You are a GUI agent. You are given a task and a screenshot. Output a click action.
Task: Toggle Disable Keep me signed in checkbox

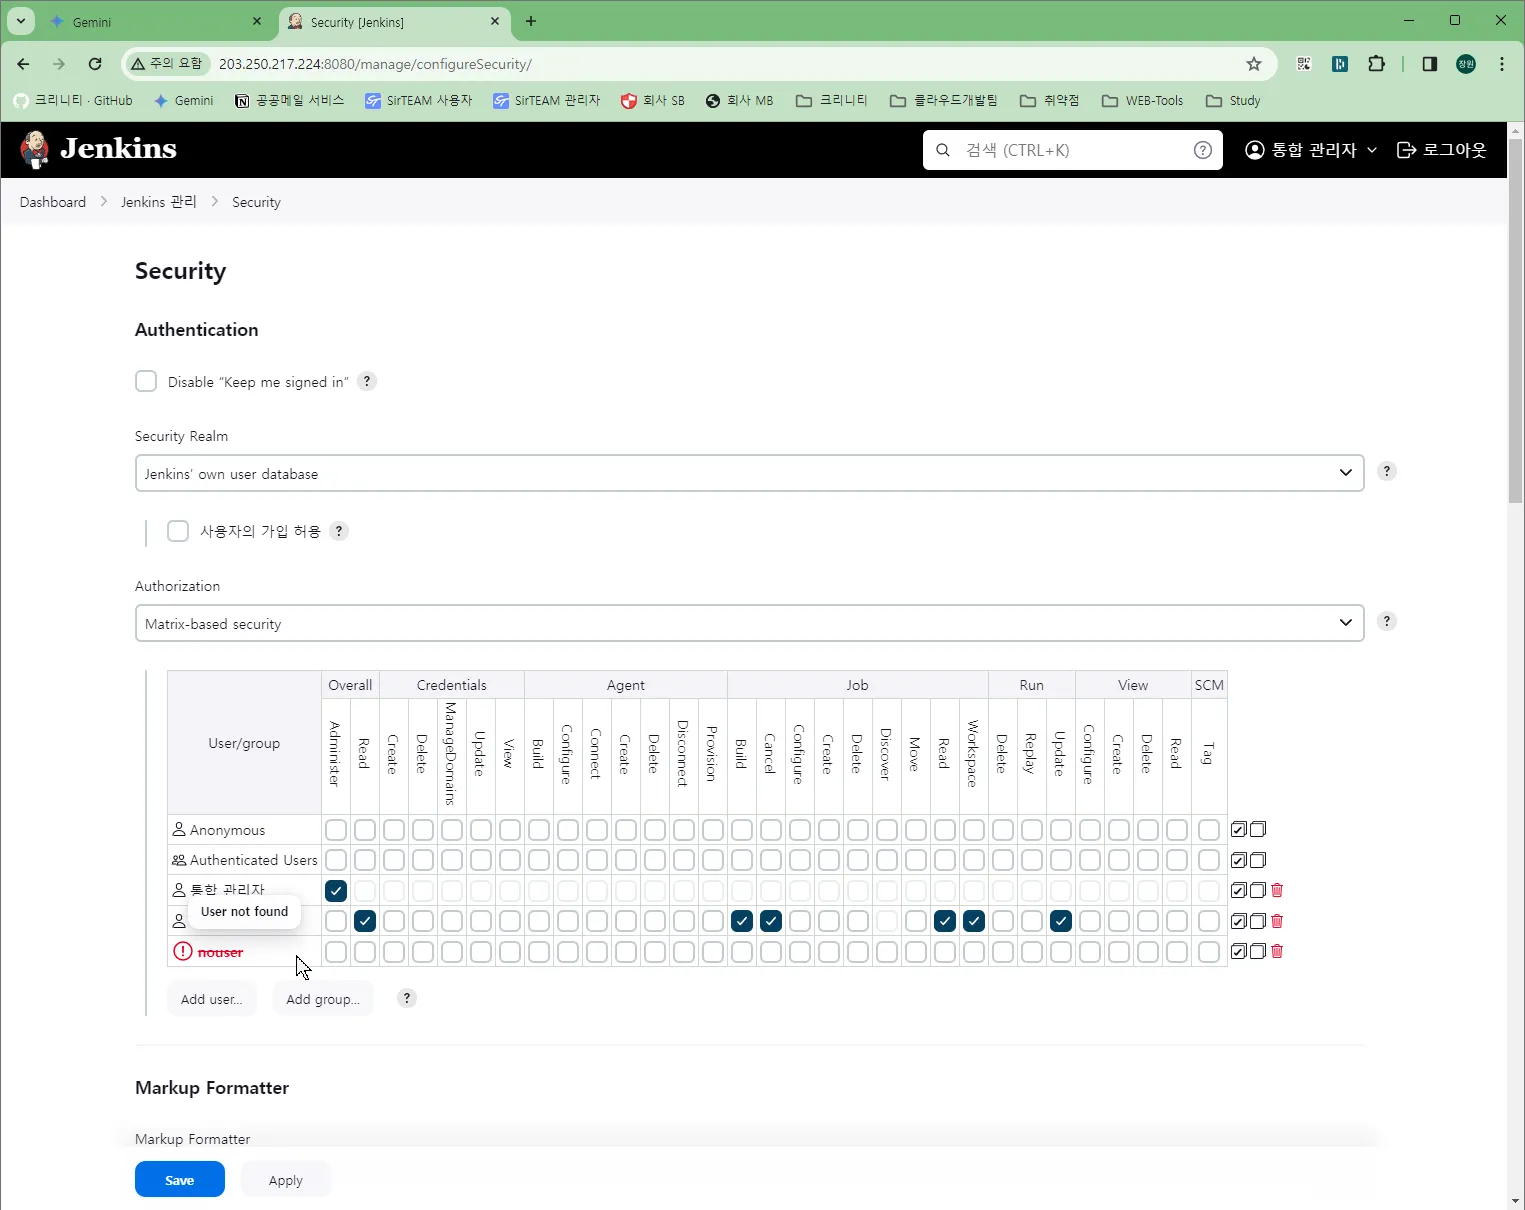tap(146, 381)
